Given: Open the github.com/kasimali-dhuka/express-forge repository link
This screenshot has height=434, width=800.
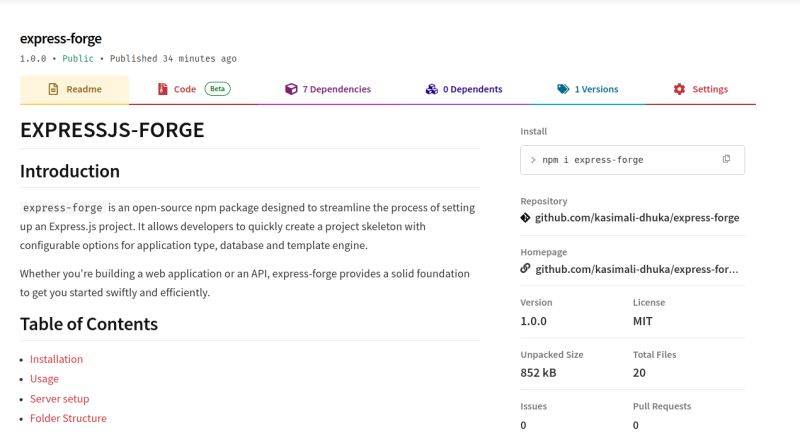Looking at the screenshot, I should (637, 218).
